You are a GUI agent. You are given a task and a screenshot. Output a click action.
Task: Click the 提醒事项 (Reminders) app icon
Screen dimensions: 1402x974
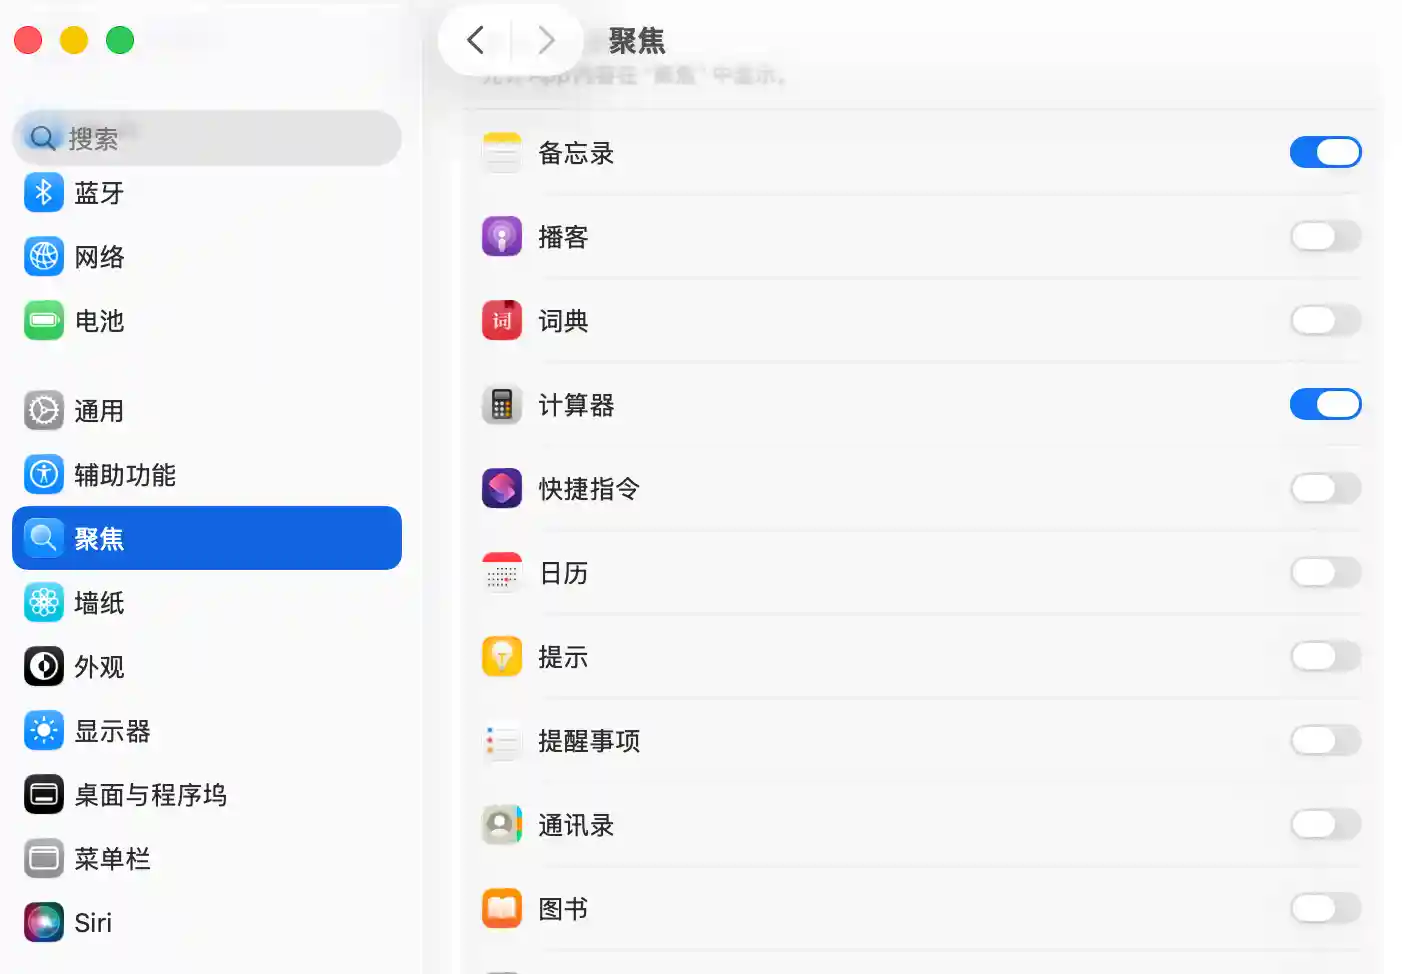tap(501, 741)
